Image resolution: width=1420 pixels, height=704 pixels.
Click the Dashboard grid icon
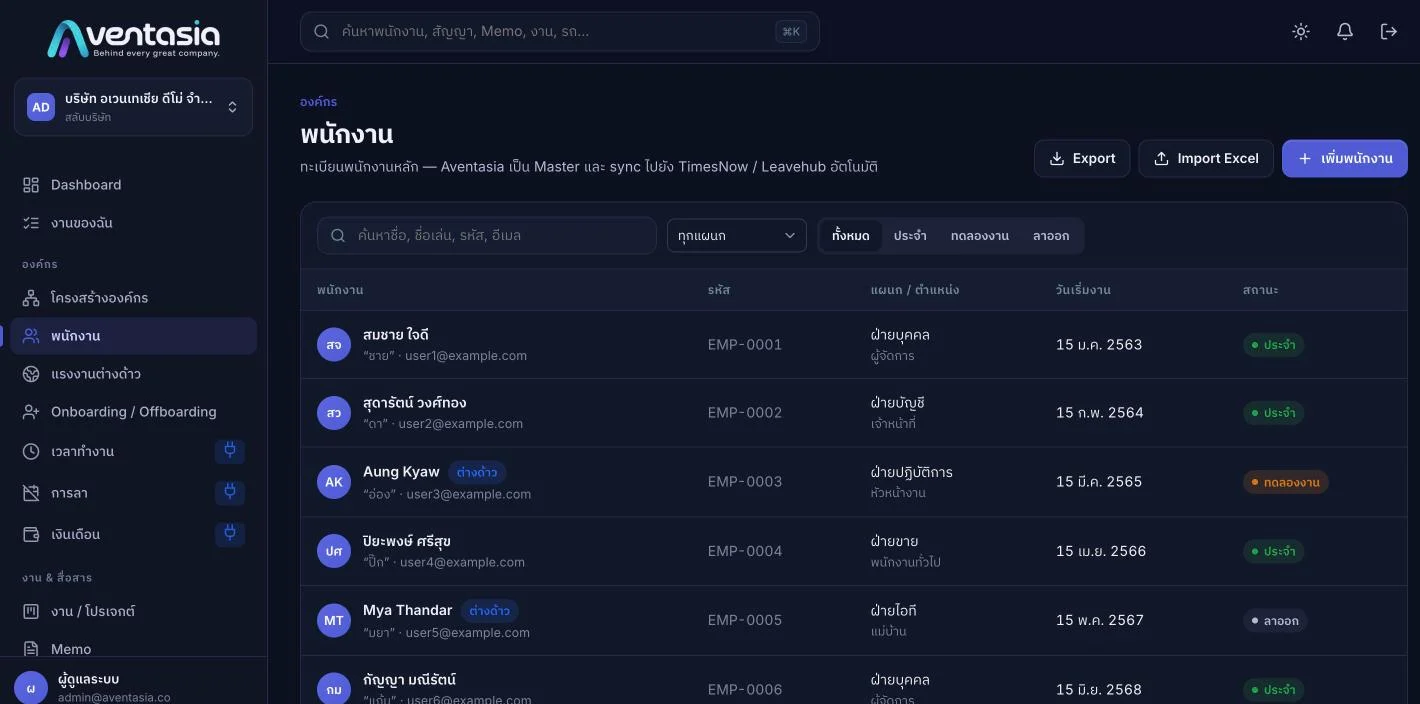(x=31, y=185)
